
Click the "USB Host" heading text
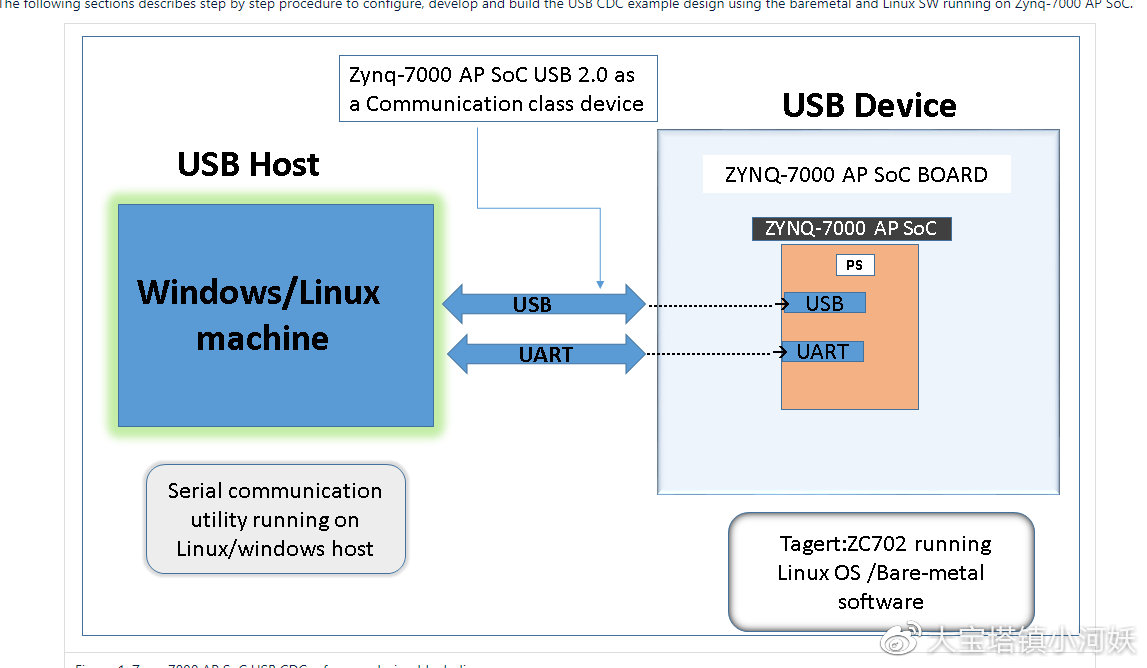pos(248,165)
